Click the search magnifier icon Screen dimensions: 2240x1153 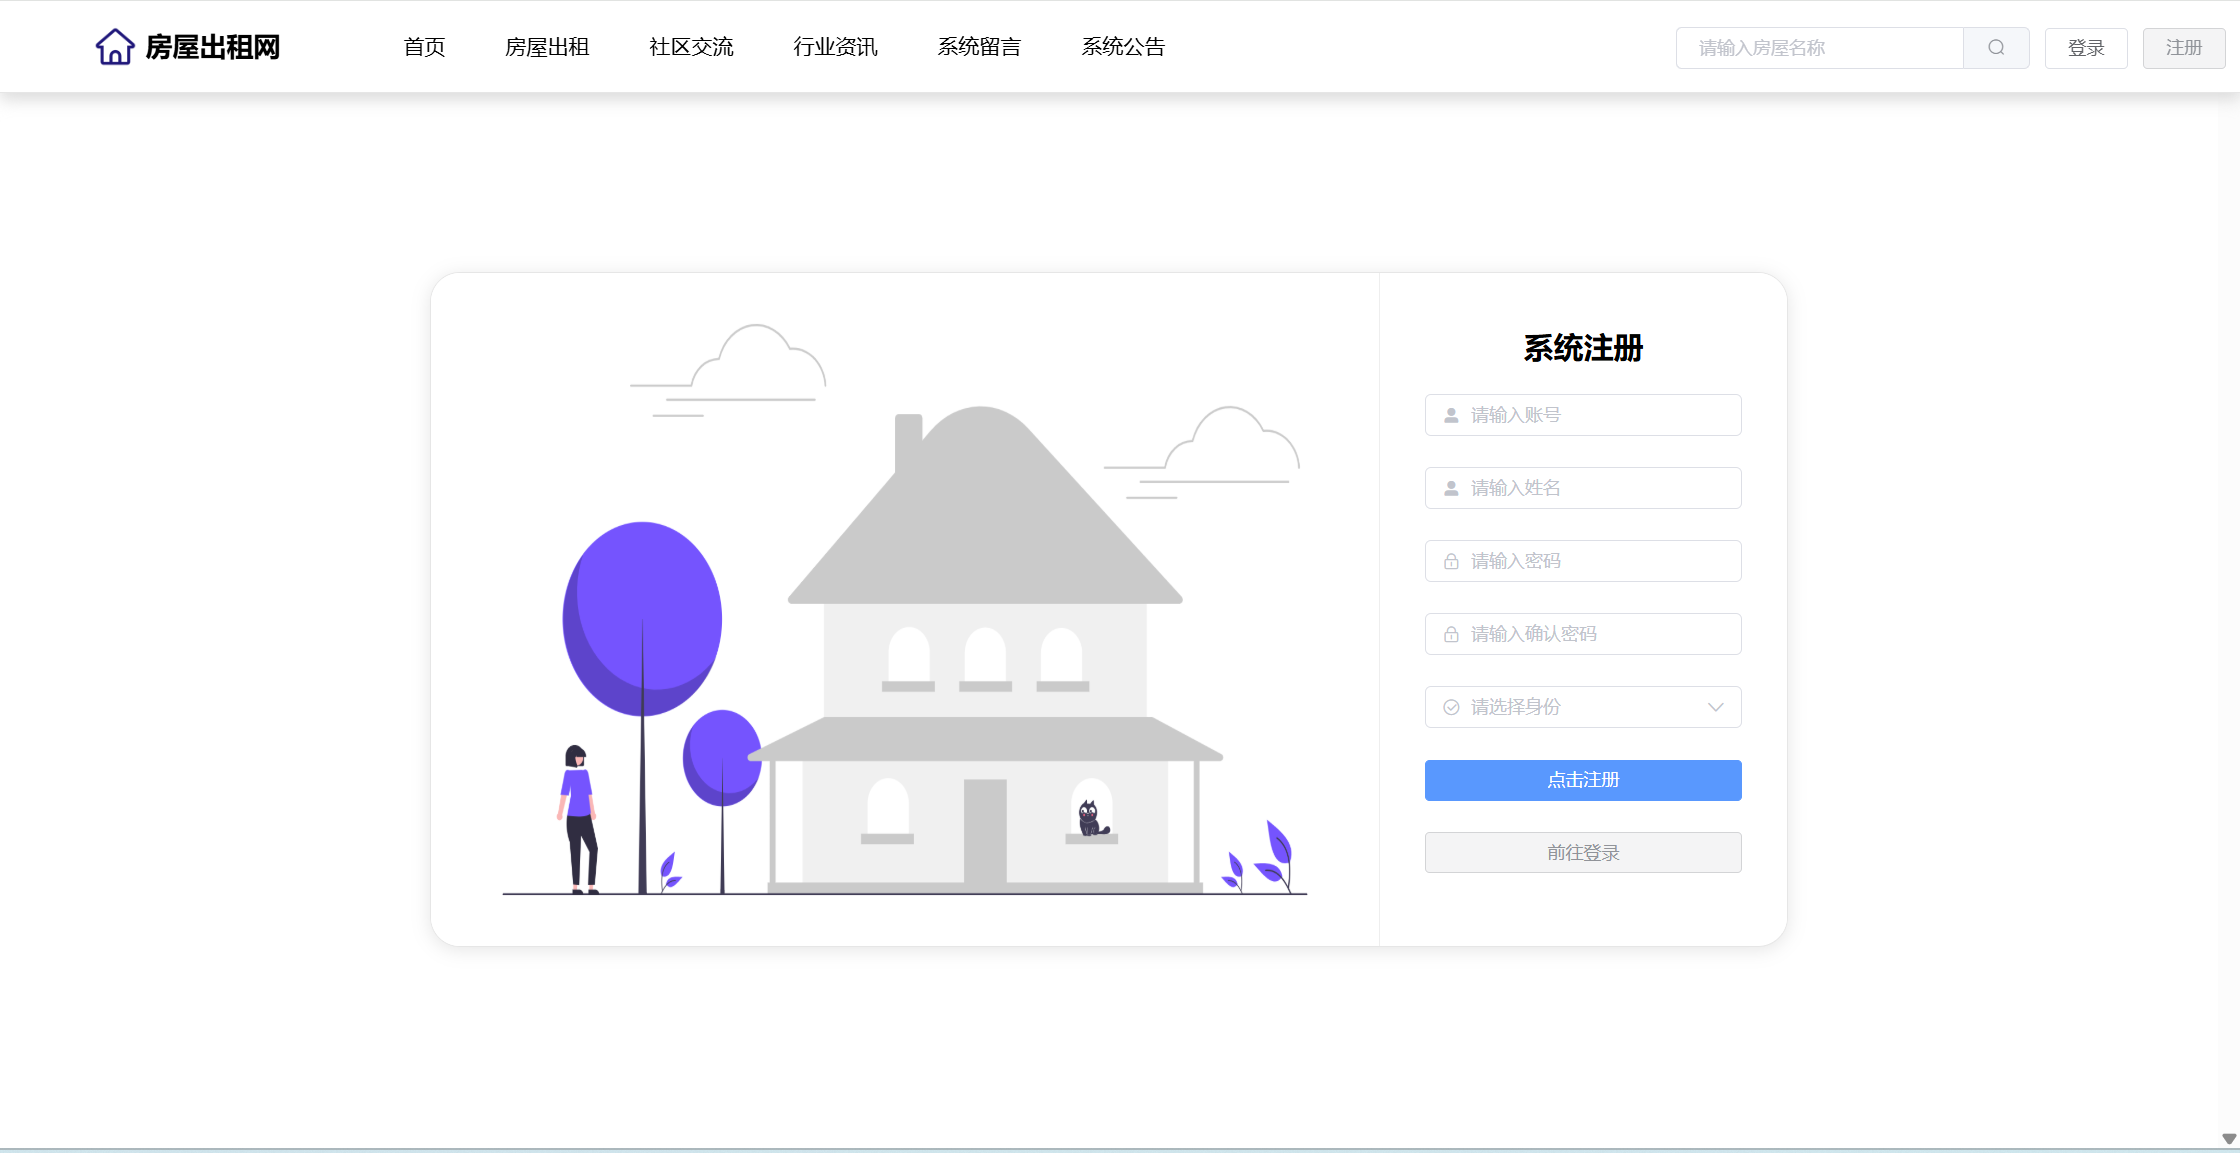[x=1996, y=48]
